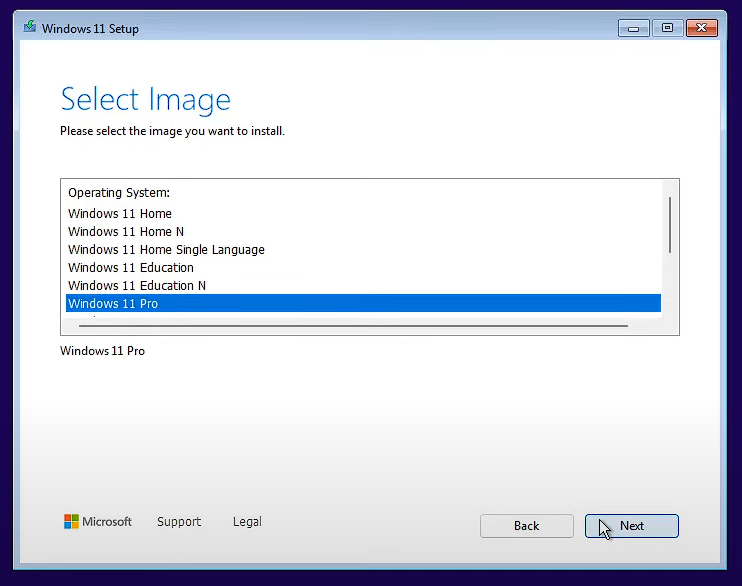Image resolution: width=742 pixels, height=586 pixels.
Task: Click the Operating System column header
Action: click(119, 193)
